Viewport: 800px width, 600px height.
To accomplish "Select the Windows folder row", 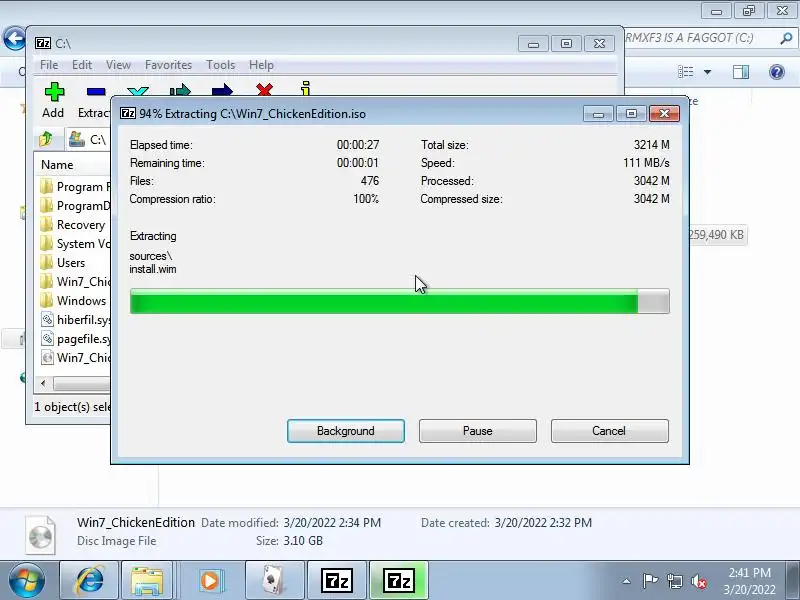I will tap(74, 301).
